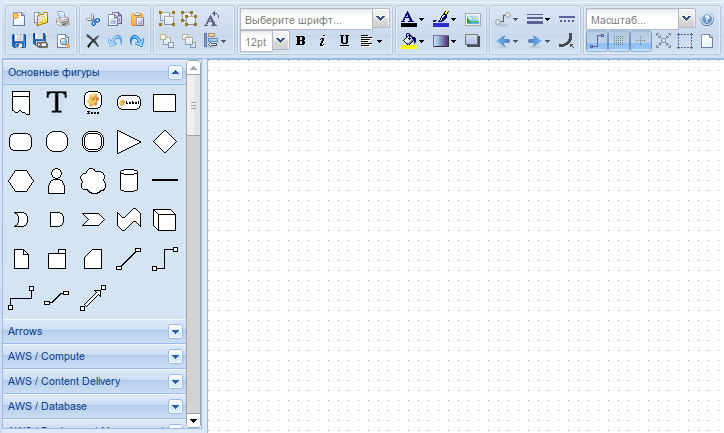Toggle italic text formatting

322,41
